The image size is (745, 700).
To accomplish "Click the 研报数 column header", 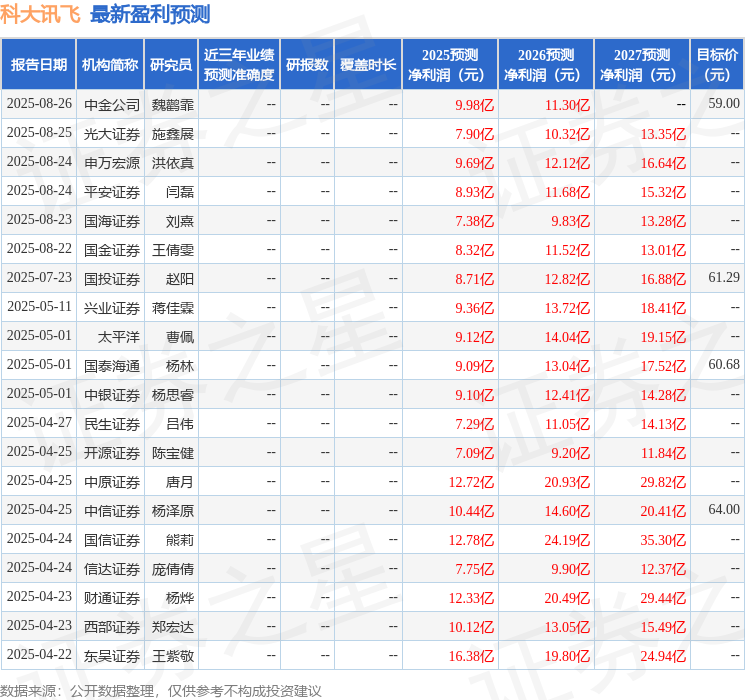I will pyautogui.click(x=307, y=65).
